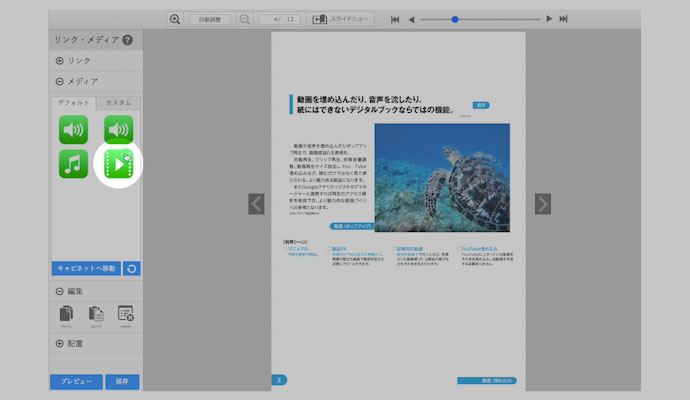Expand the 配置 section

click(60, 343)
